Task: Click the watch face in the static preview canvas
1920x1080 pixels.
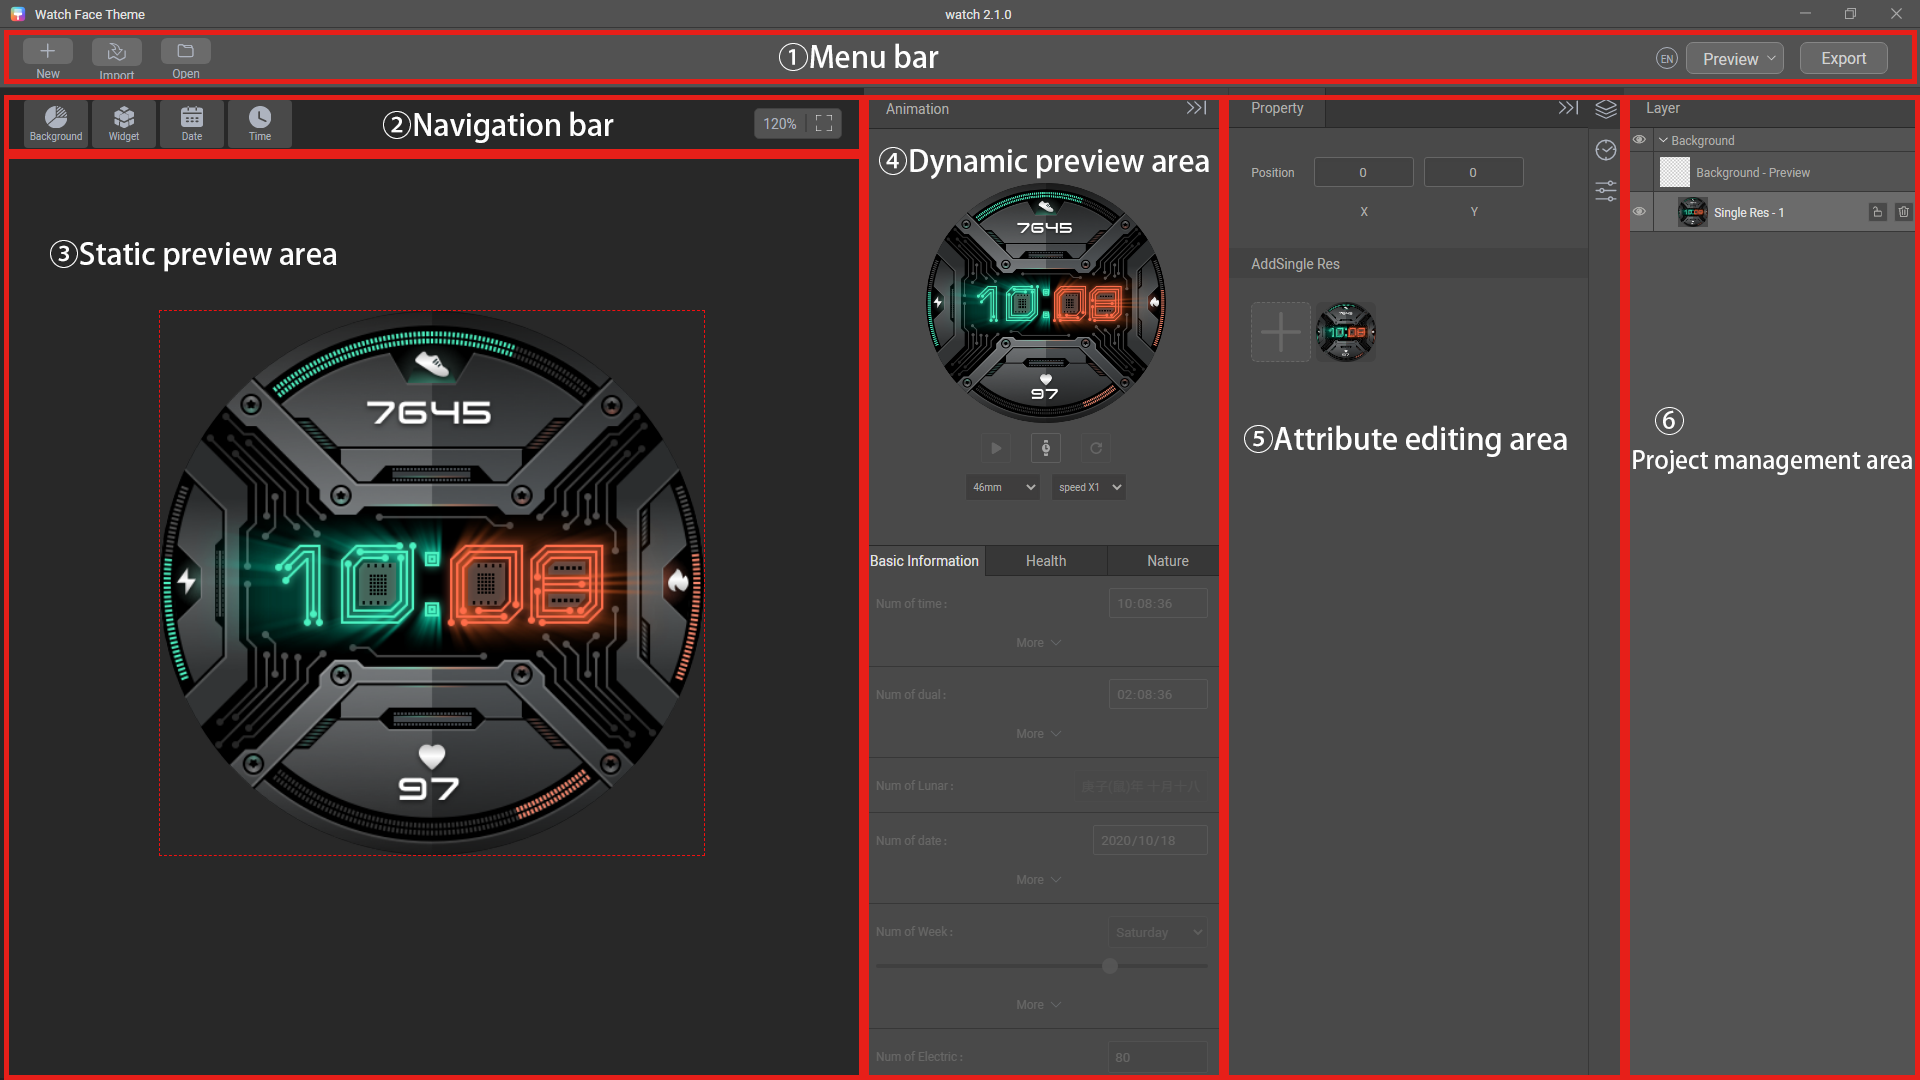Action: point(432,583)
